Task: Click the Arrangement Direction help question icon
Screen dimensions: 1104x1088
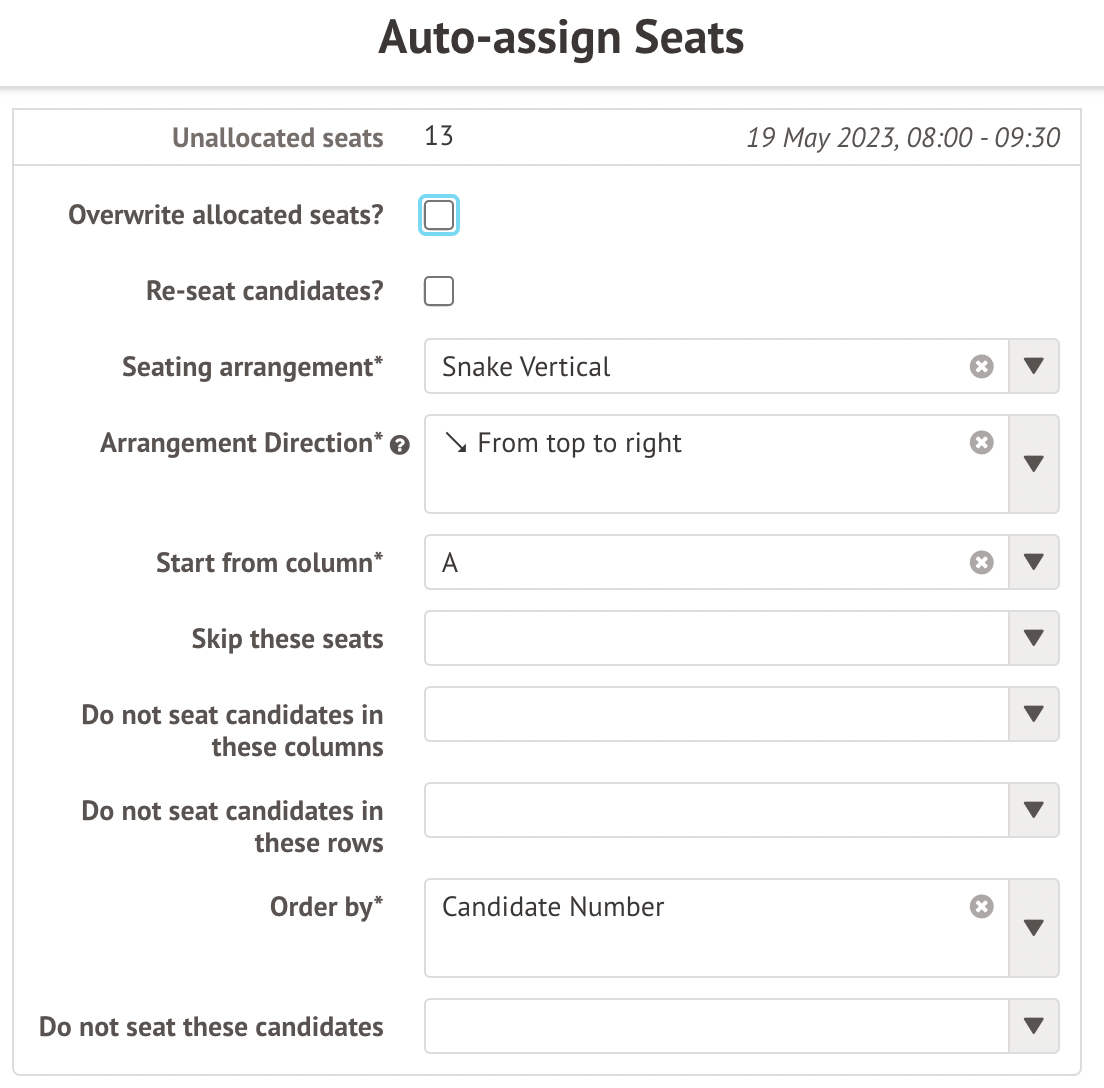Action: (400, 446)
